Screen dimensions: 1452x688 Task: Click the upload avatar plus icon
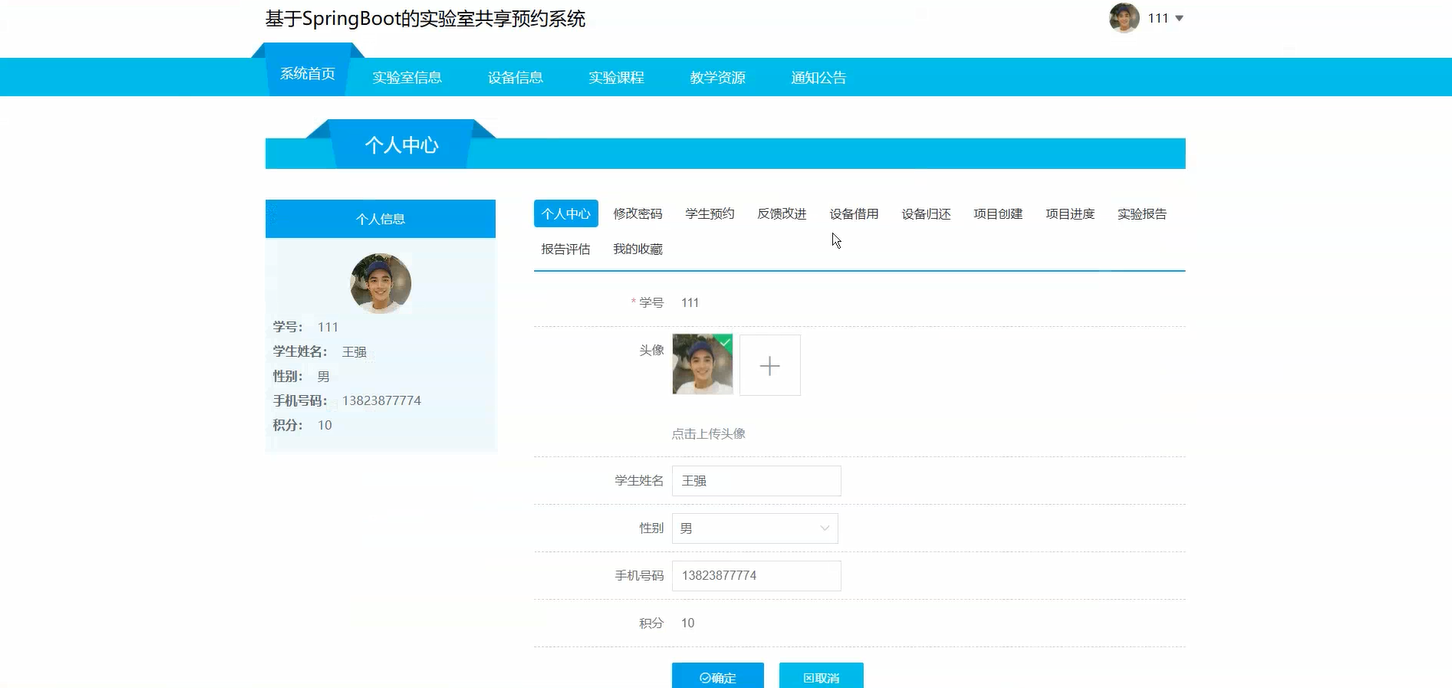pos(770,364)
